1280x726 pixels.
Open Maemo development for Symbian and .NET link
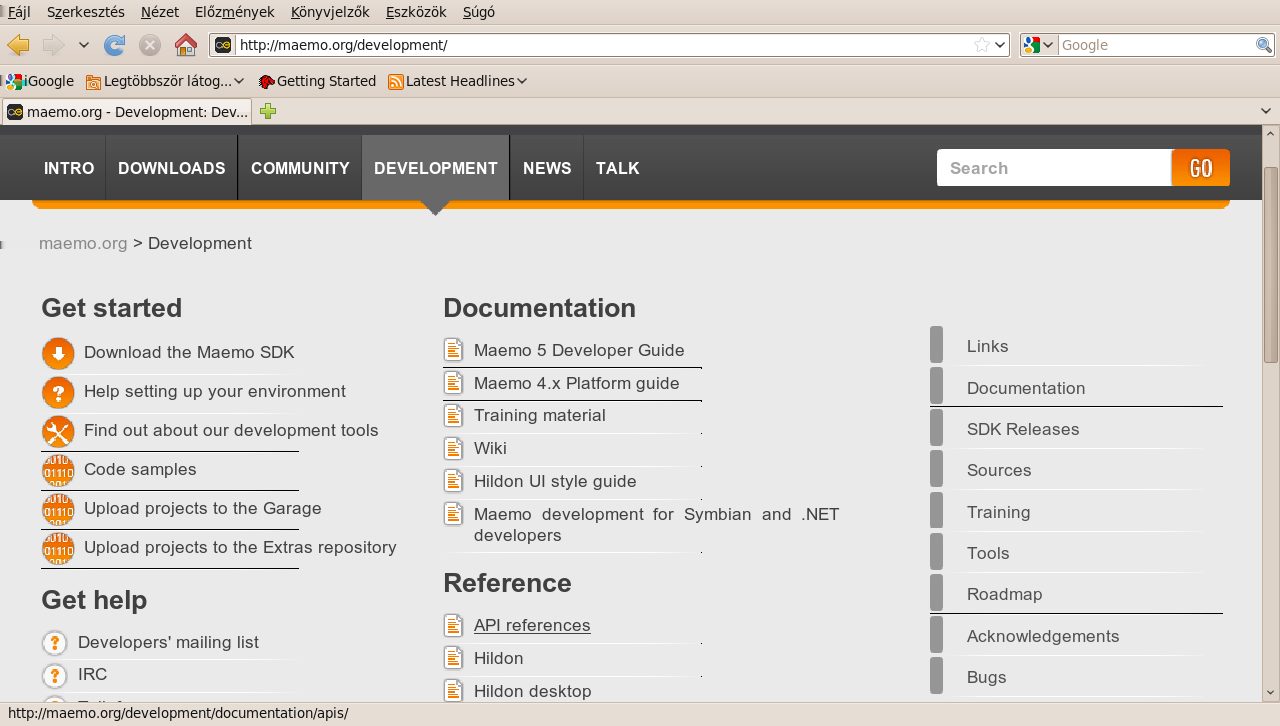point(656,525)
